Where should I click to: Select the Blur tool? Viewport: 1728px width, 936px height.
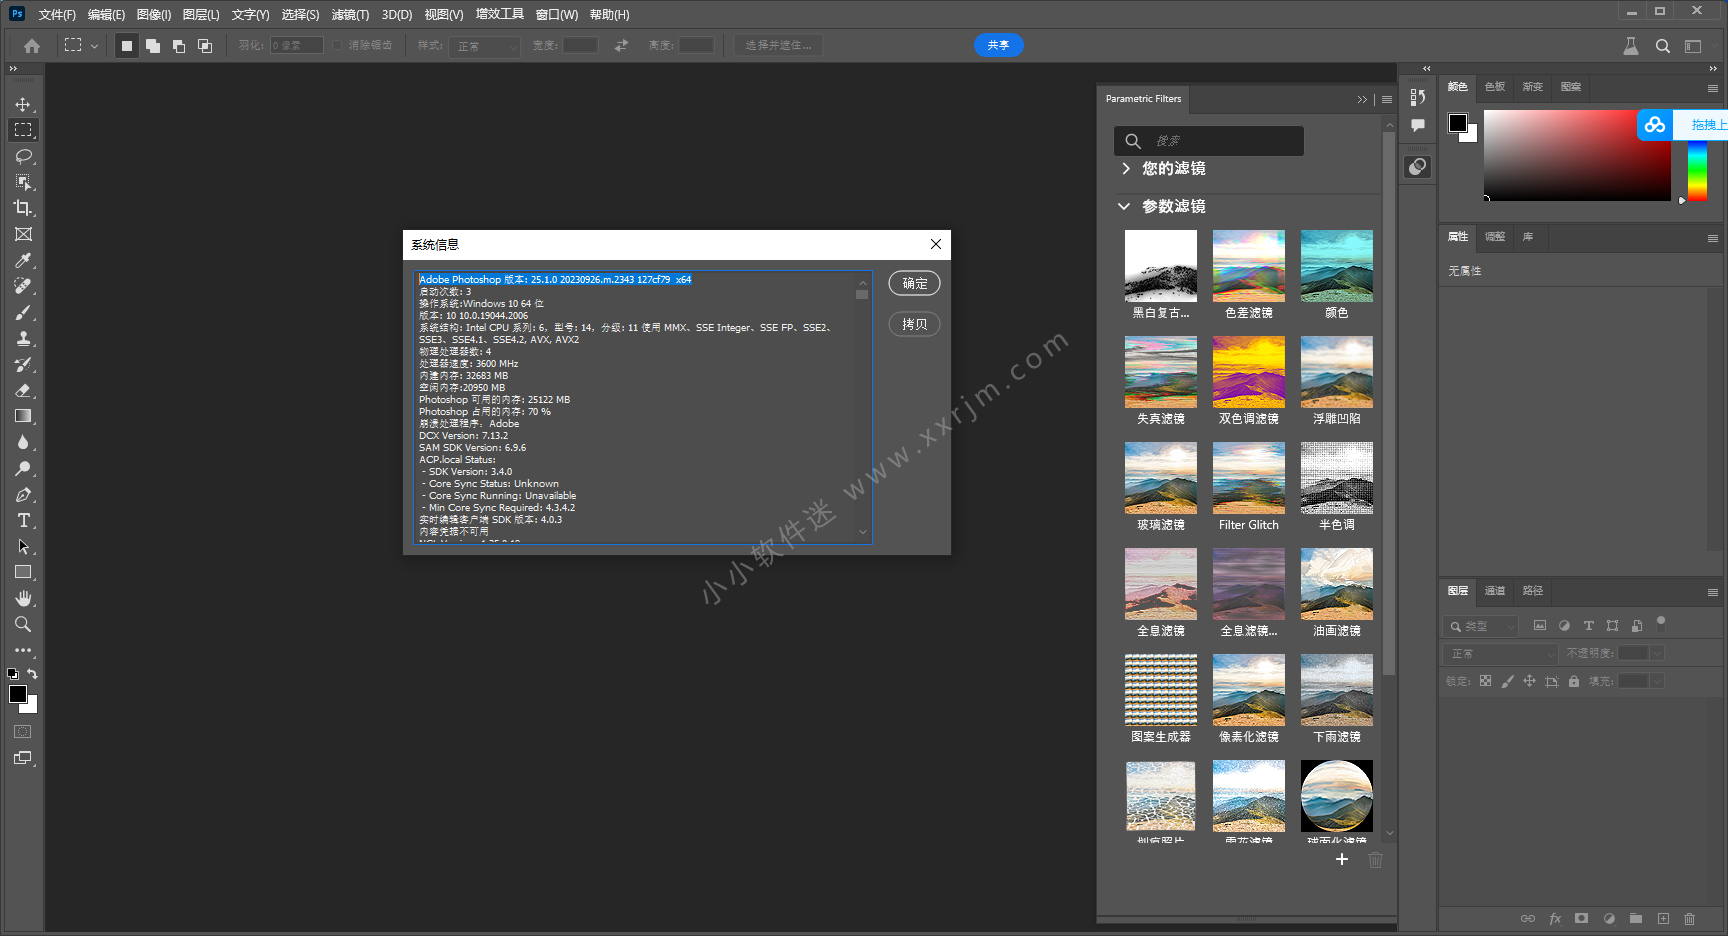[23, 442]
